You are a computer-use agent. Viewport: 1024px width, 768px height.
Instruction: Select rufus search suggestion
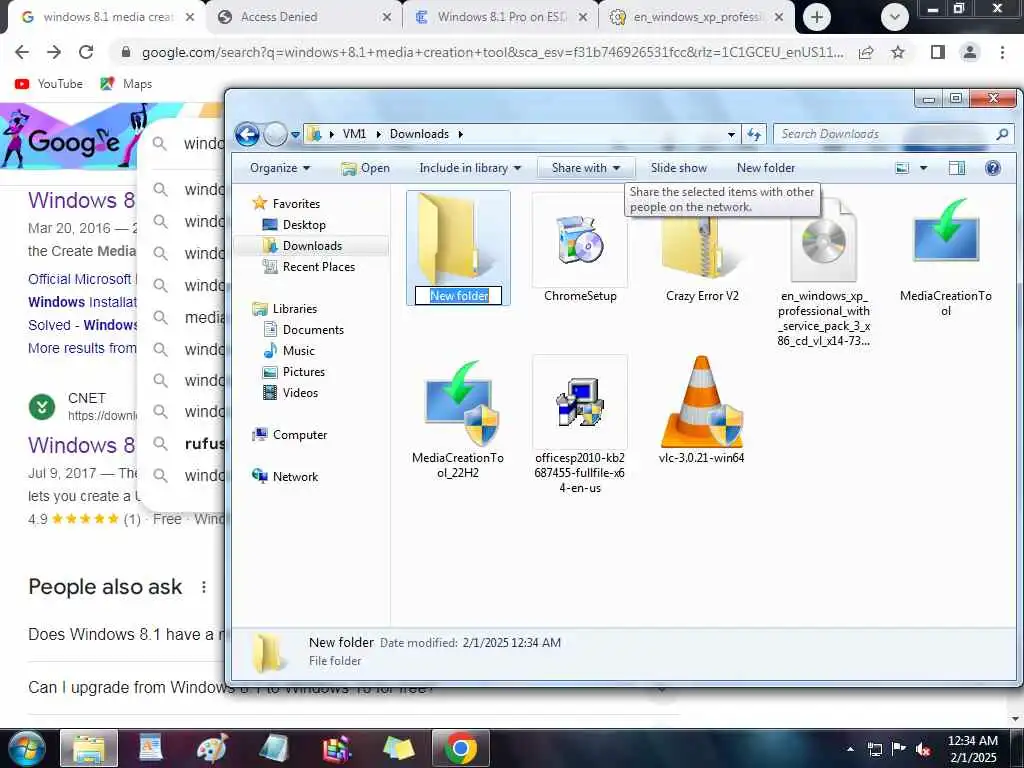[x=205, y=443]
